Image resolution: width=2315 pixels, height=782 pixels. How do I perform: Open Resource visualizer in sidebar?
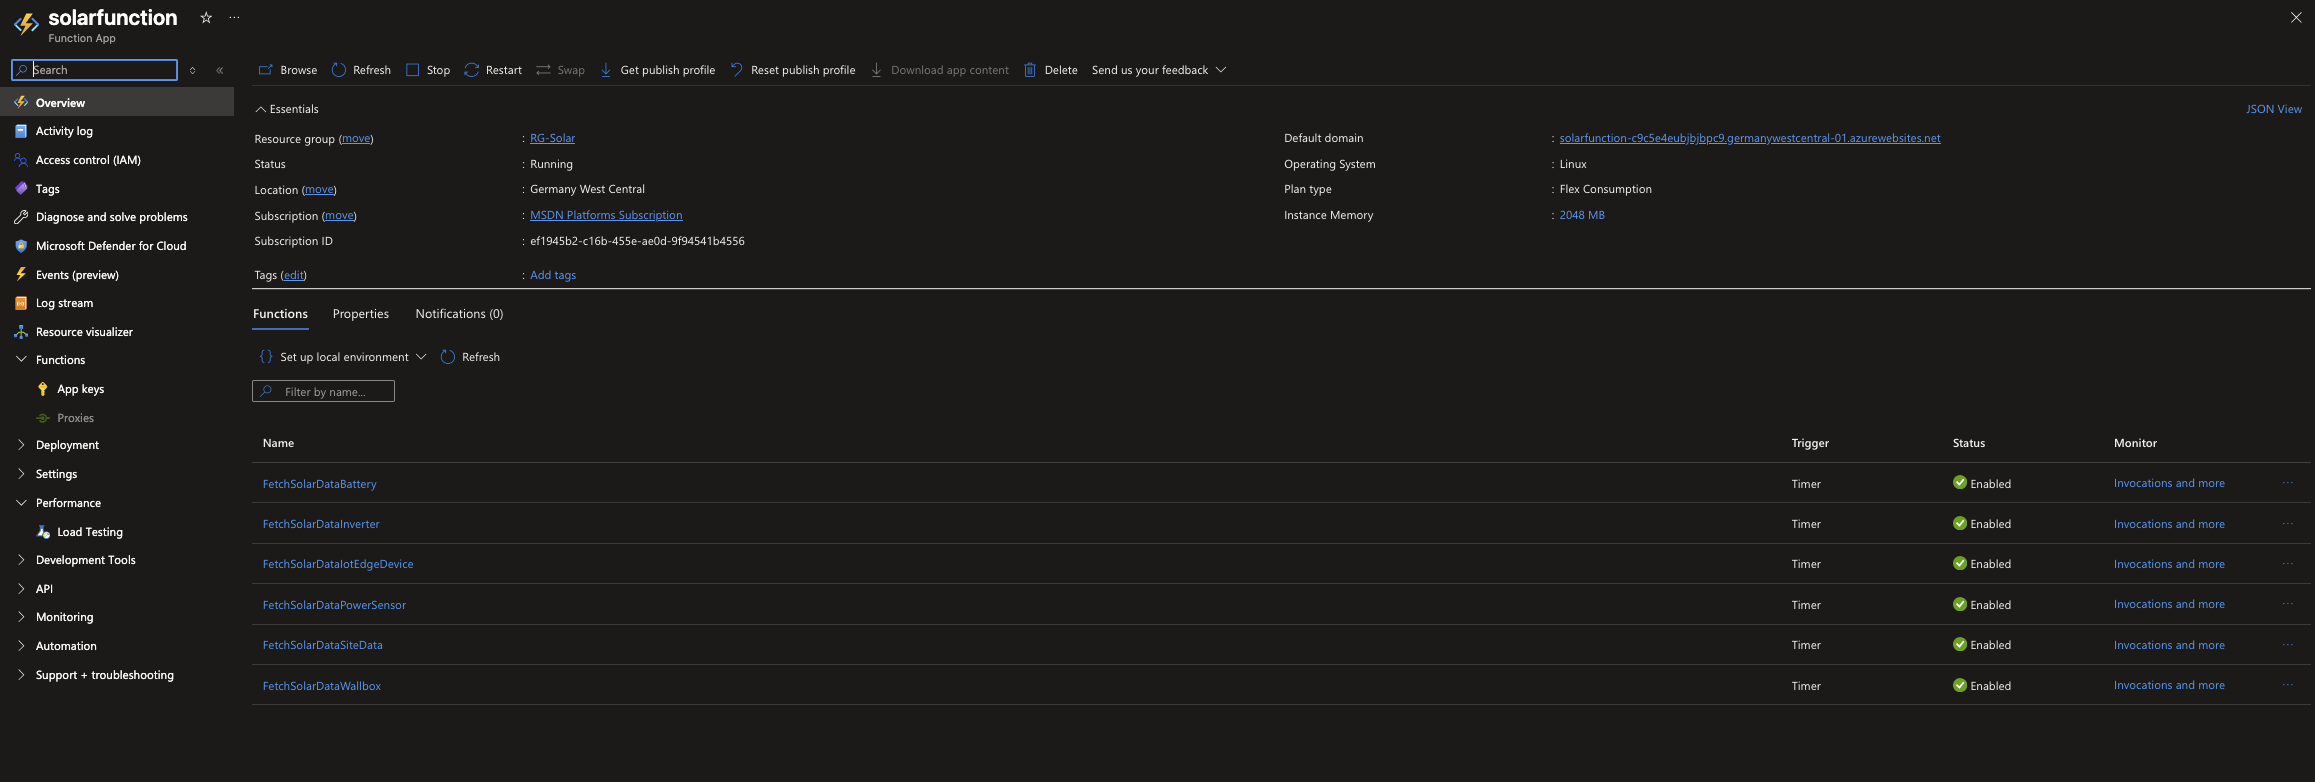click(84, 332)
